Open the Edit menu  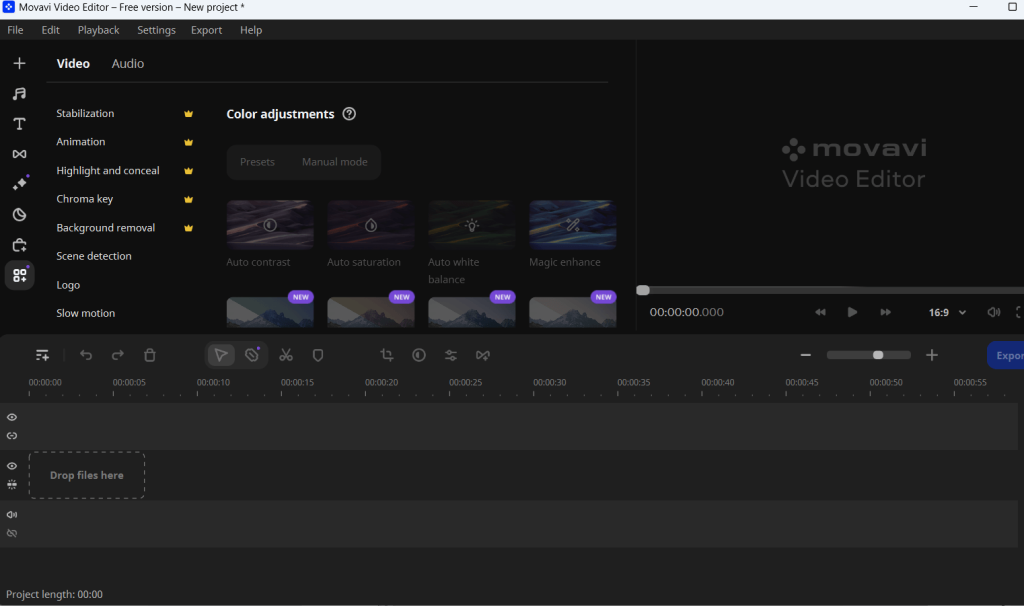click(50, 30)
